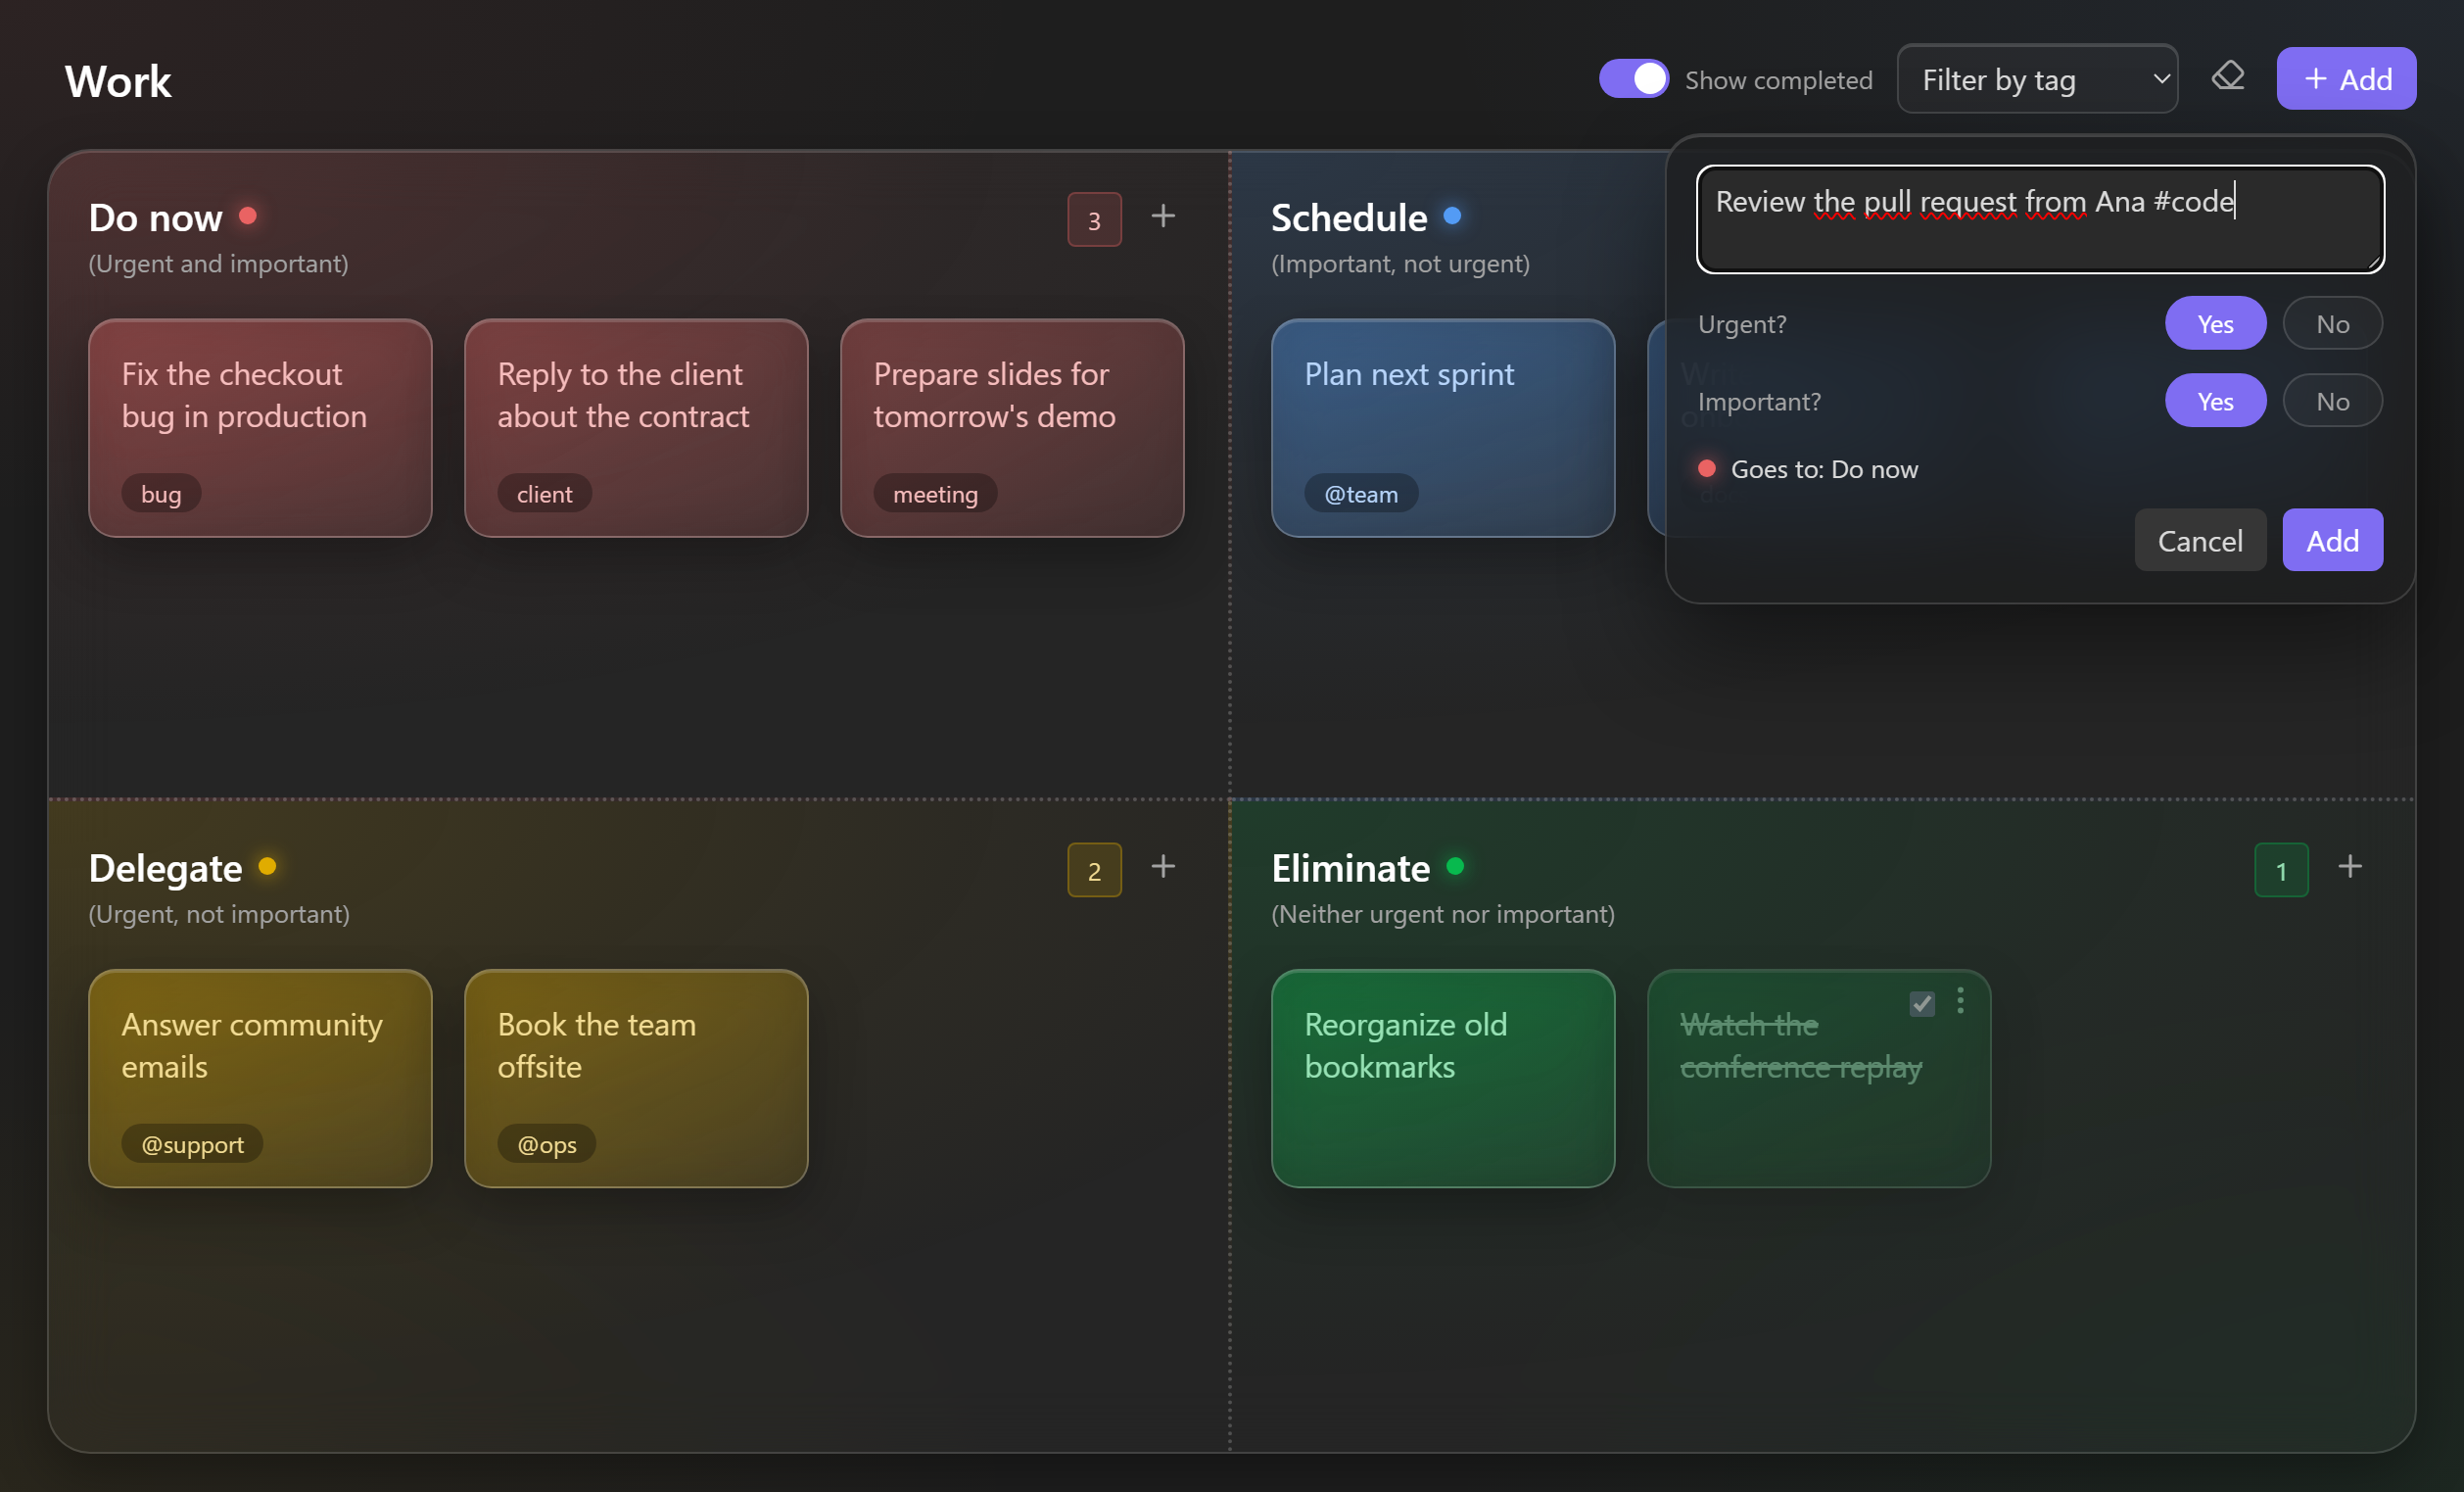Open the Answer community emails card
The width and height of the screenshot is (2464, 1492).
tap(260, 1079)
